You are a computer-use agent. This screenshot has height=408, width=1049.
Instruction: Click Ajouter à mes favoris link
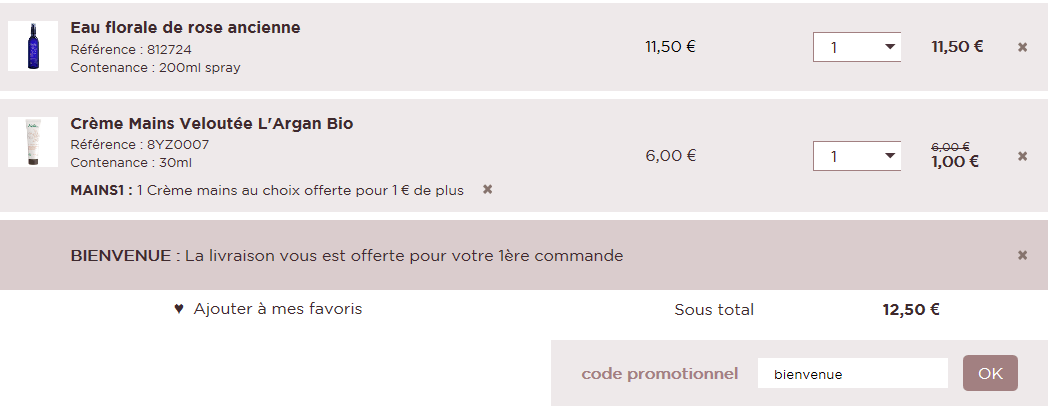tap(277, 309)
